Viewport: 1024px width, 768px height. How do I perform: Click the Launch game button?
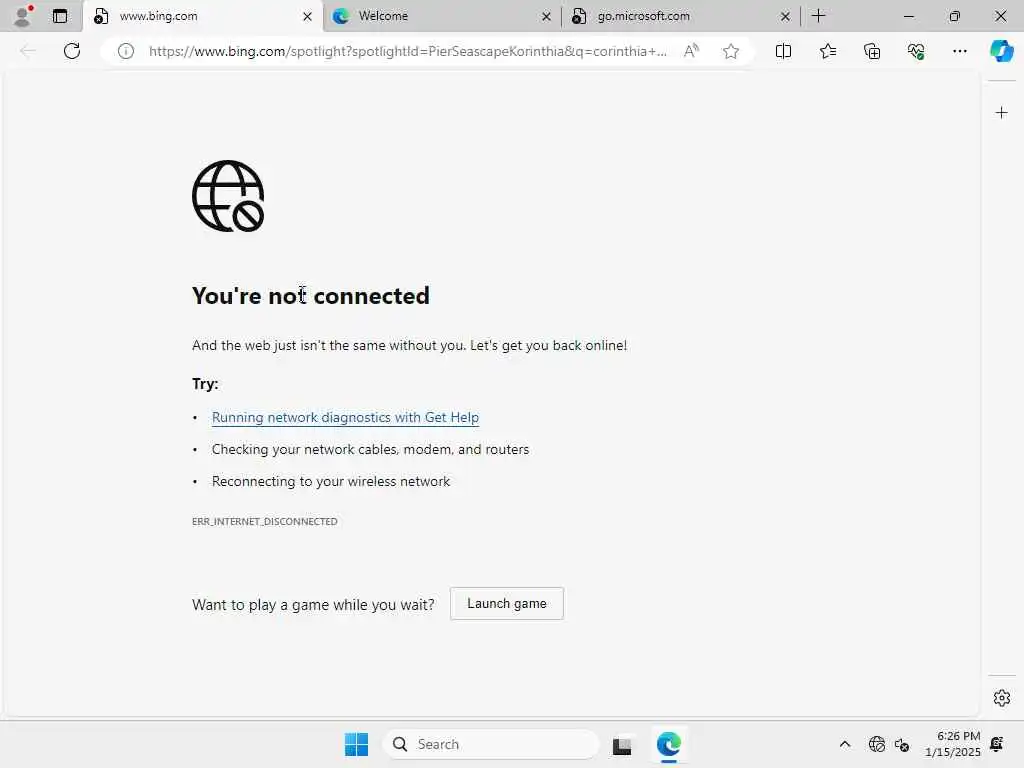[507, 603]
